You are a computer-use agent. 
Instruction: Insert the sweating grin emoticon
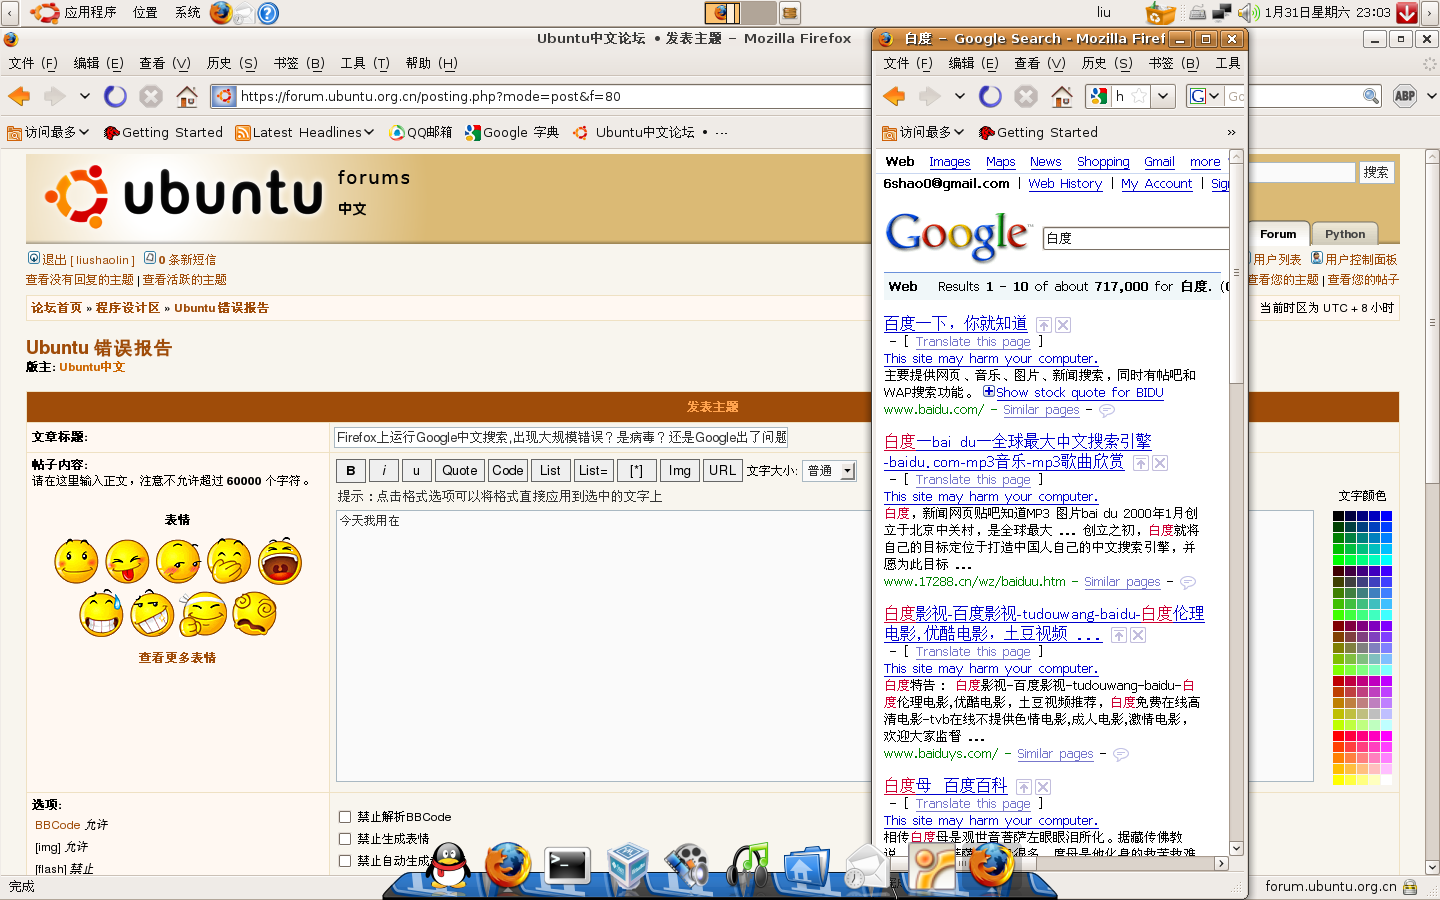(101, 613)
